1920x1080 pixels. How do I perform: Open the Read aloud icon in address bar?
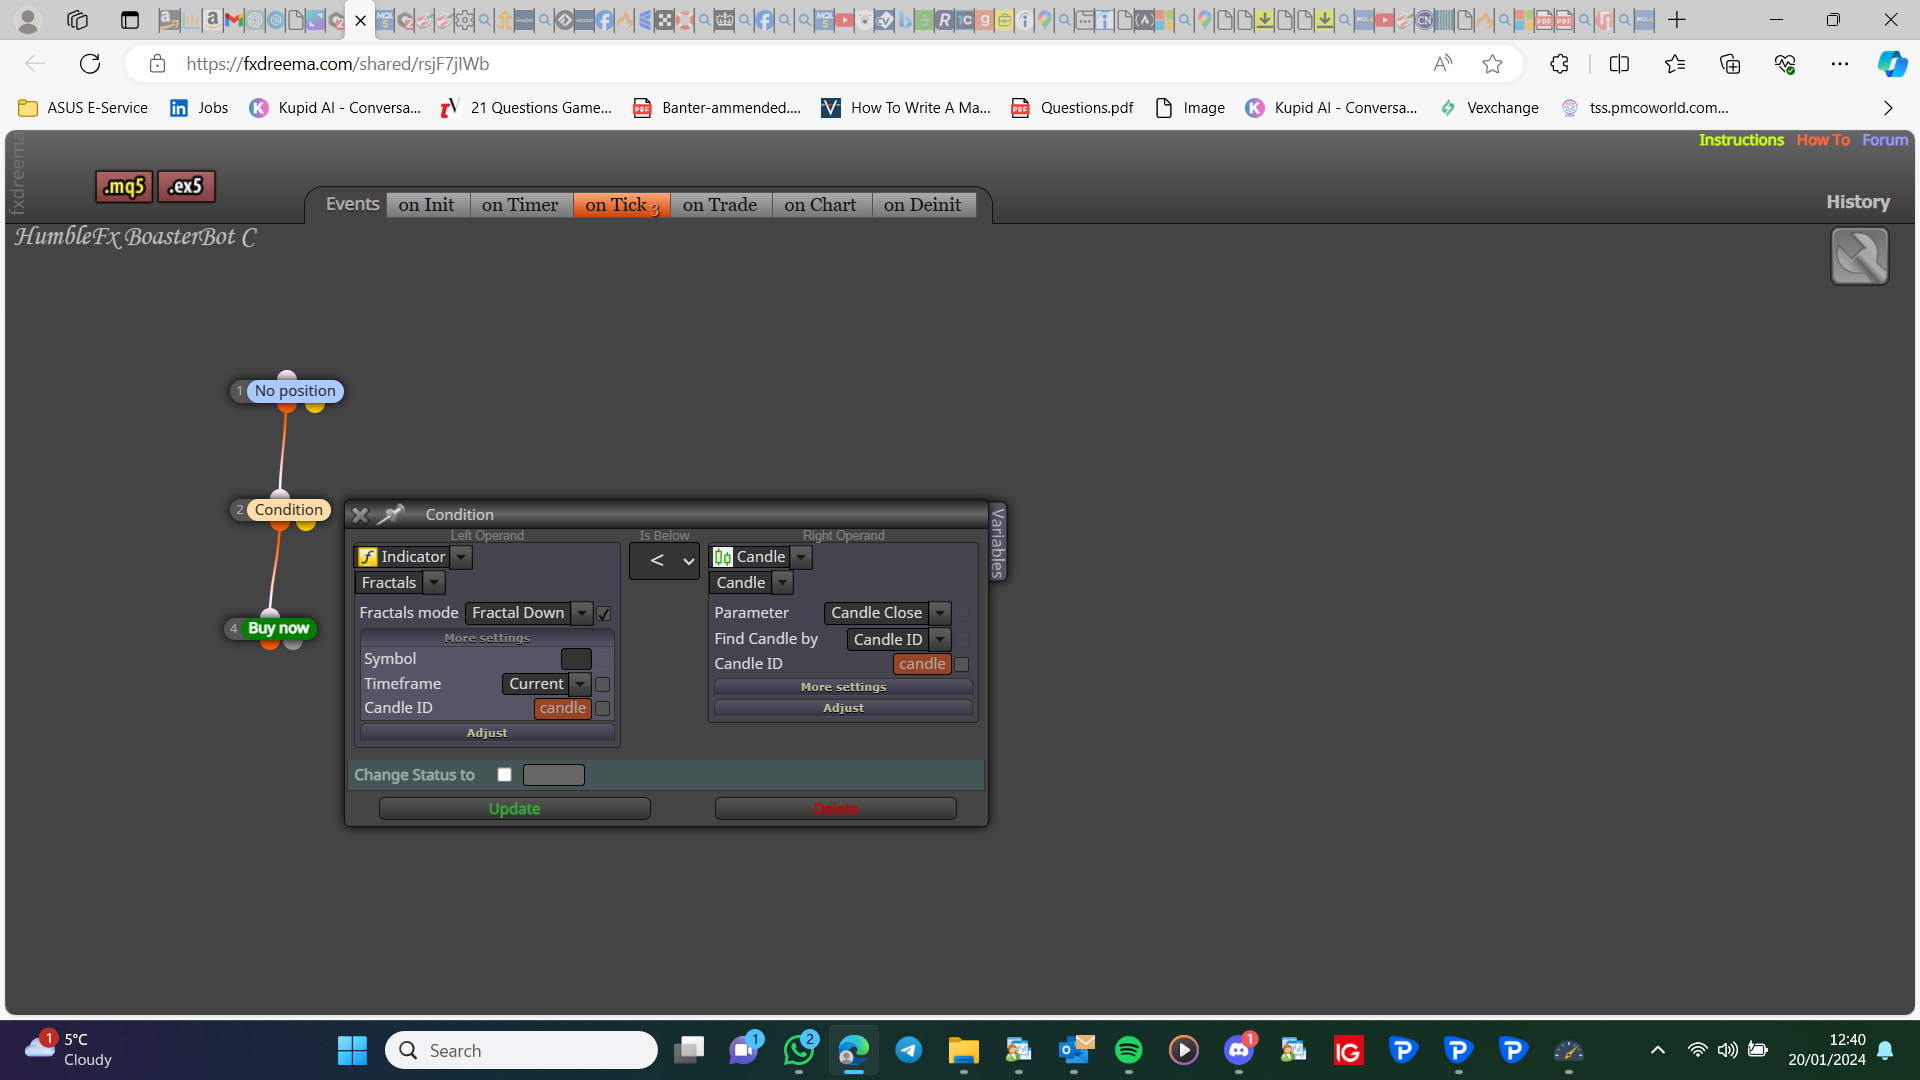tap(1442, 64)
